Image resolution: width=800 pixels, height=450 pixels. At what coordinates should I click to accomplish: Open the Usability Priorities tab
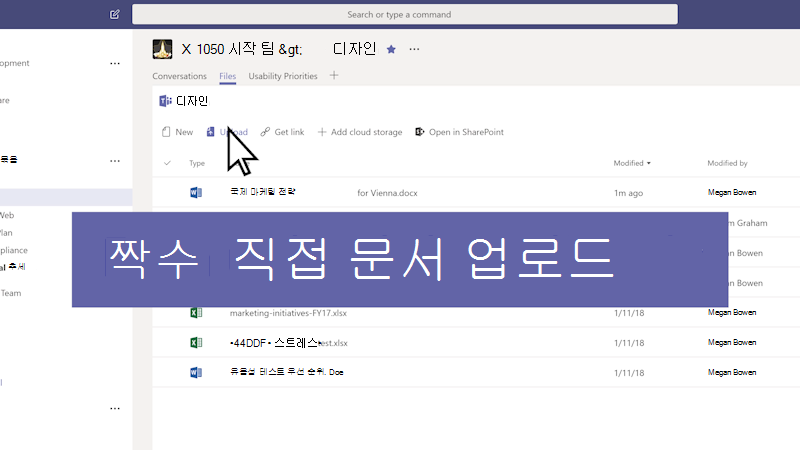[x=283, y=76]
